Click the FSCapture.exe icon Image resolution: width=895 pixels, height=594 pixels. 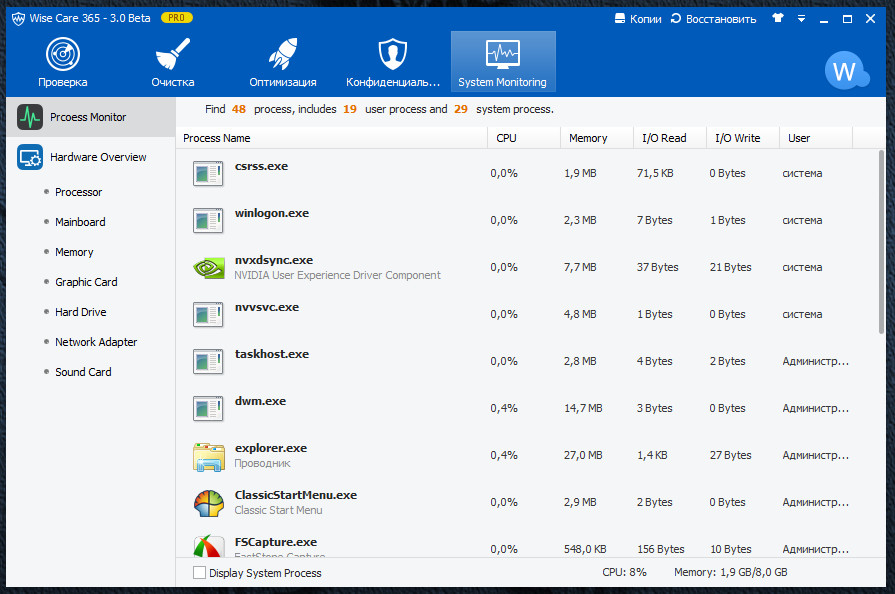pyautogui.click(x=209, y=547)
